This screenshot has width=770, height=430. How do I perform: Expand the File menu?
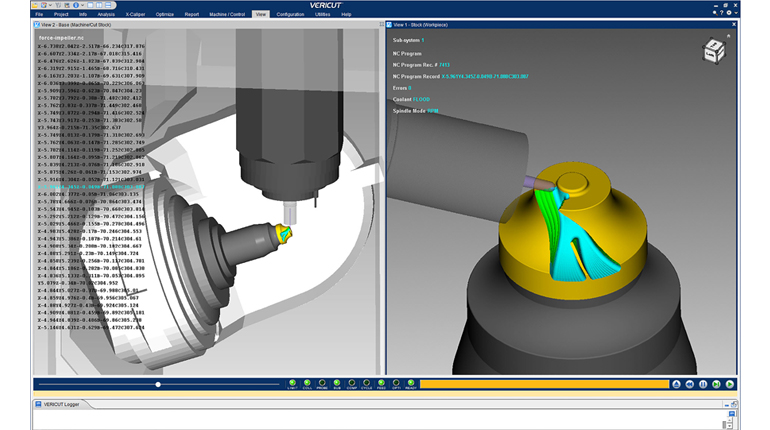(x=39, y=15)
